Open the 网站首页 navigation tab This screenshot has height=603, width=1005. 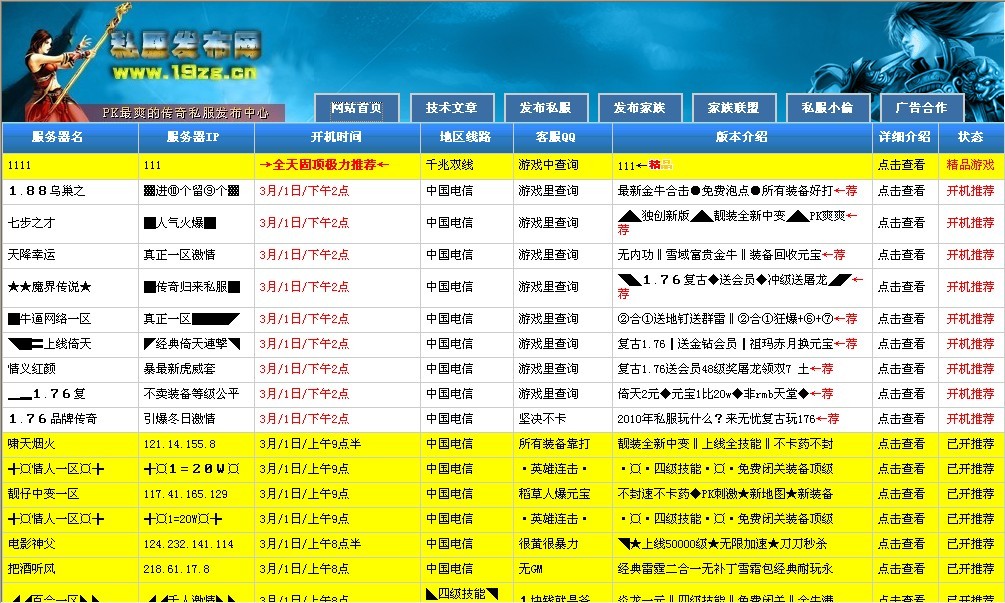point(355,107)
